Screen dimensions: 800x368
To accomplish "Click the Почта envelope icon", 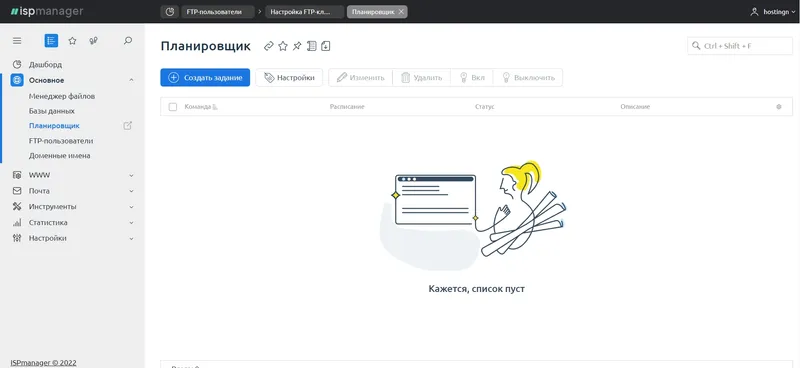I will tap(17, 191).
